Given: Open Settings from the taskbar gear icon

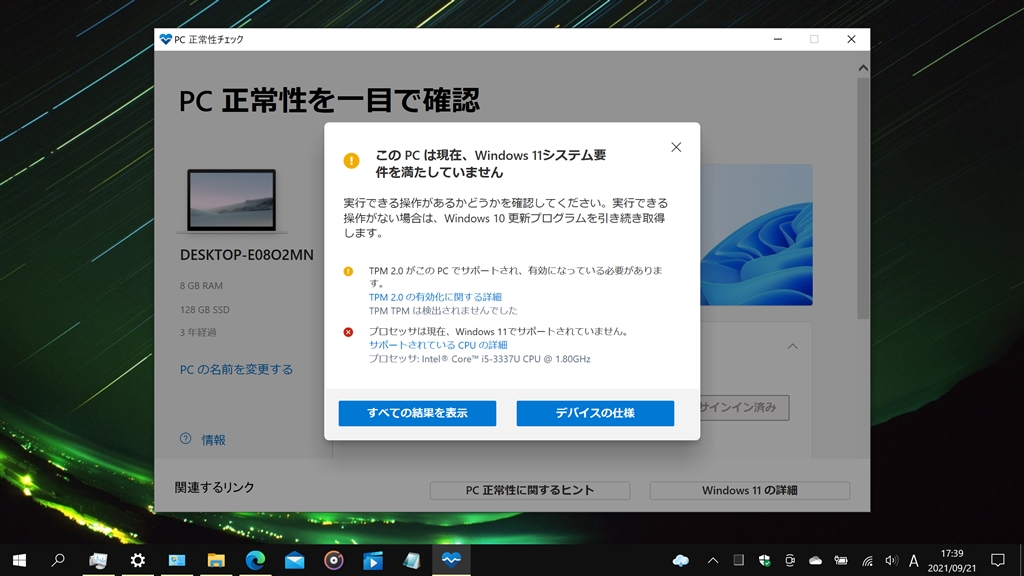Looking at the screenshot, I should point(137,560).
